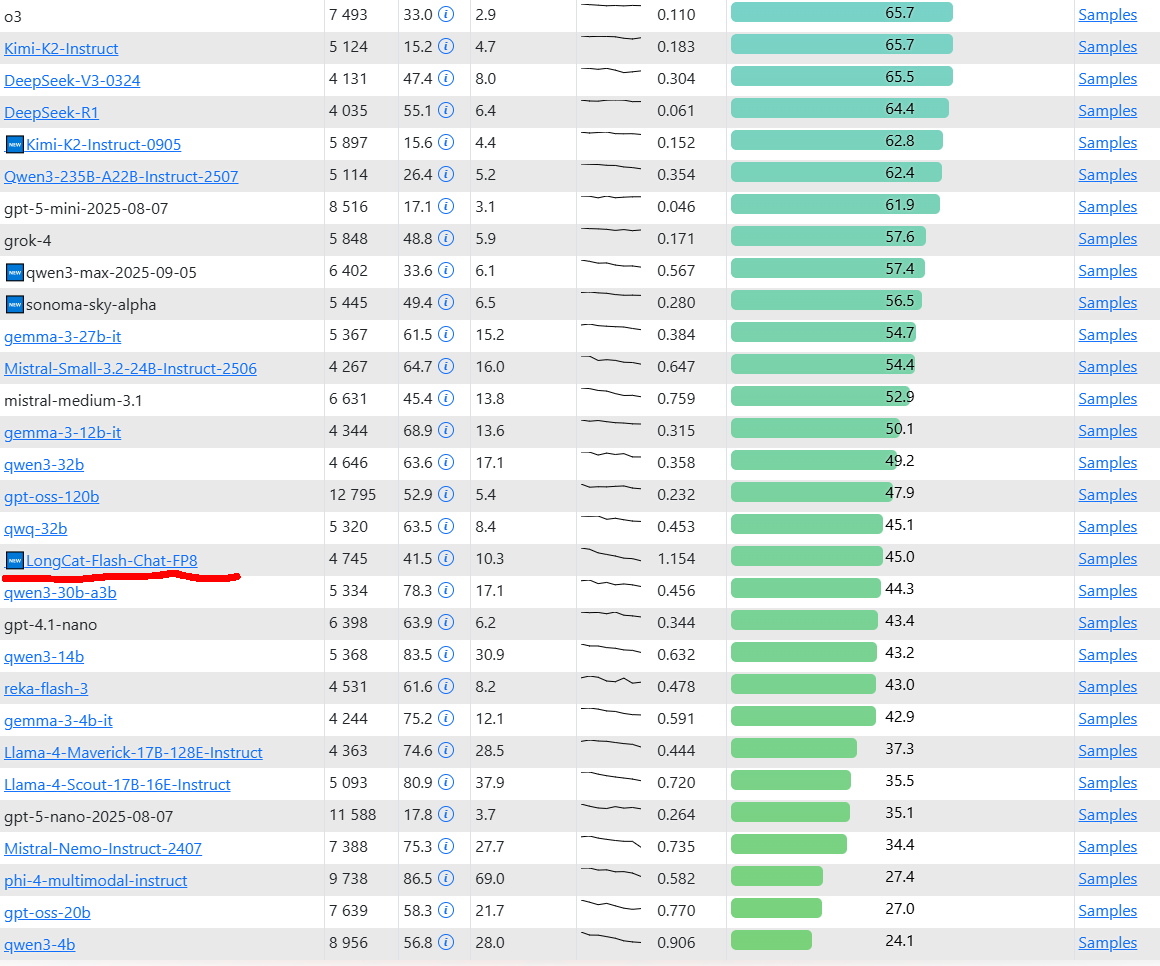The image size is (1160, 966).
Task: Select the value 69.0 in phi-4-multimodal-instruct row
Action: [x=490, y=878]
